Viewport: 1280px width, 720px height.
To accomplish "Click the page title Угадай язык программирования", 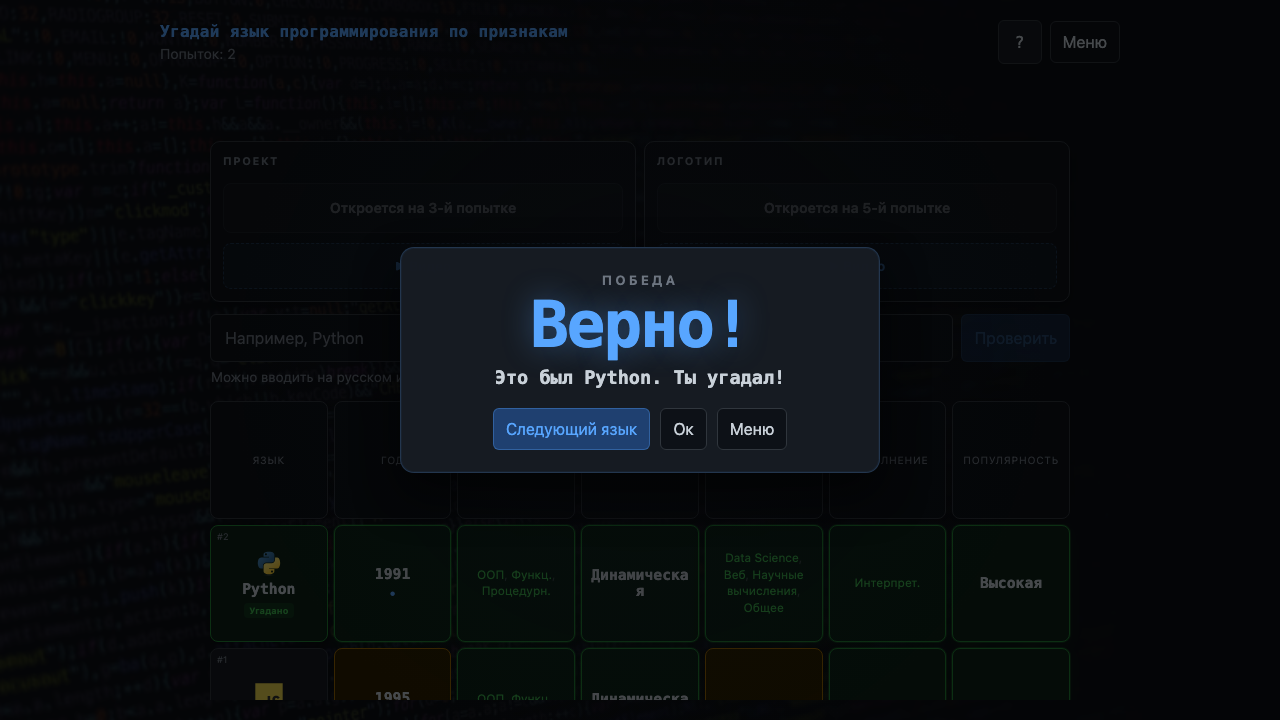I will tap(364, 32).
